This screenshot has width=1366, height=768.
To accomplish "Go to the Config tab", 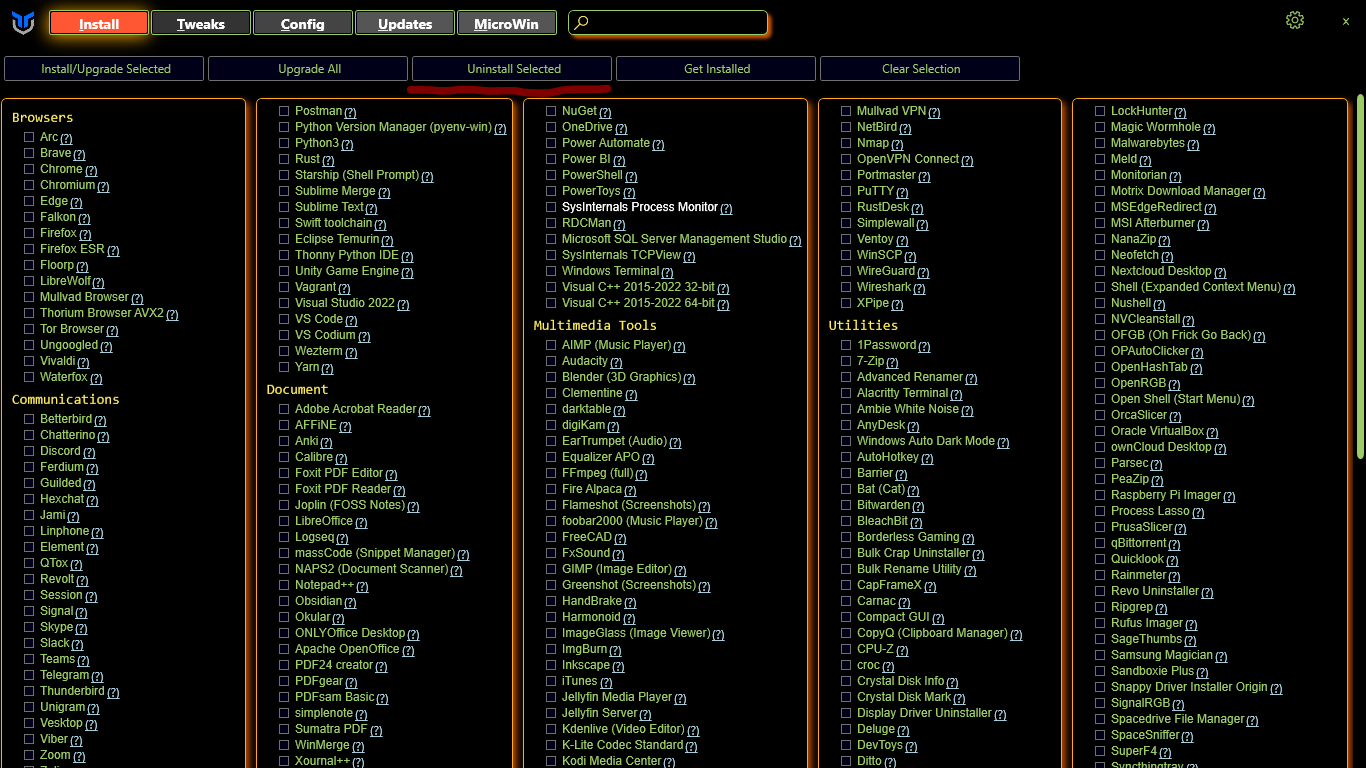I will pos(302,23).
